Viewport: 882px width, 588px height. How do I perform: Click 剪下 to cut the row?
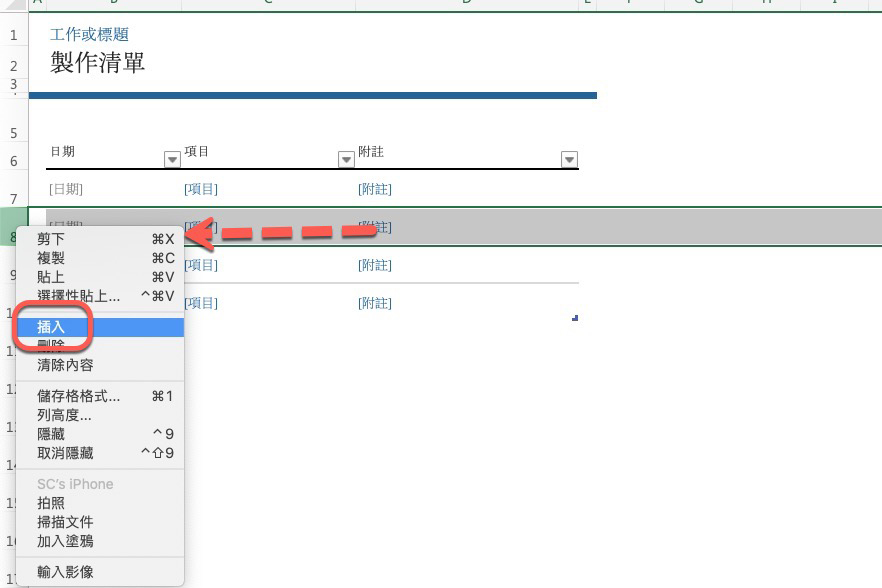coord(51,239)
